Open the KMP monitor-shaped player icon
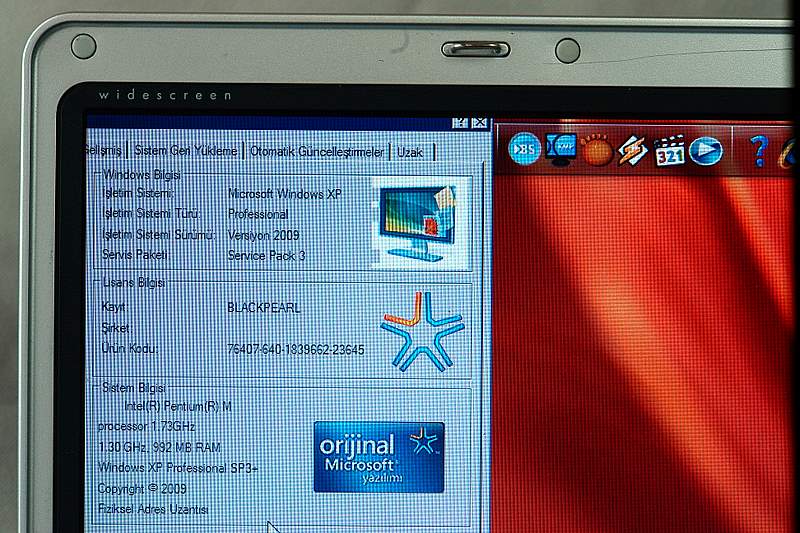 [561, 149]
